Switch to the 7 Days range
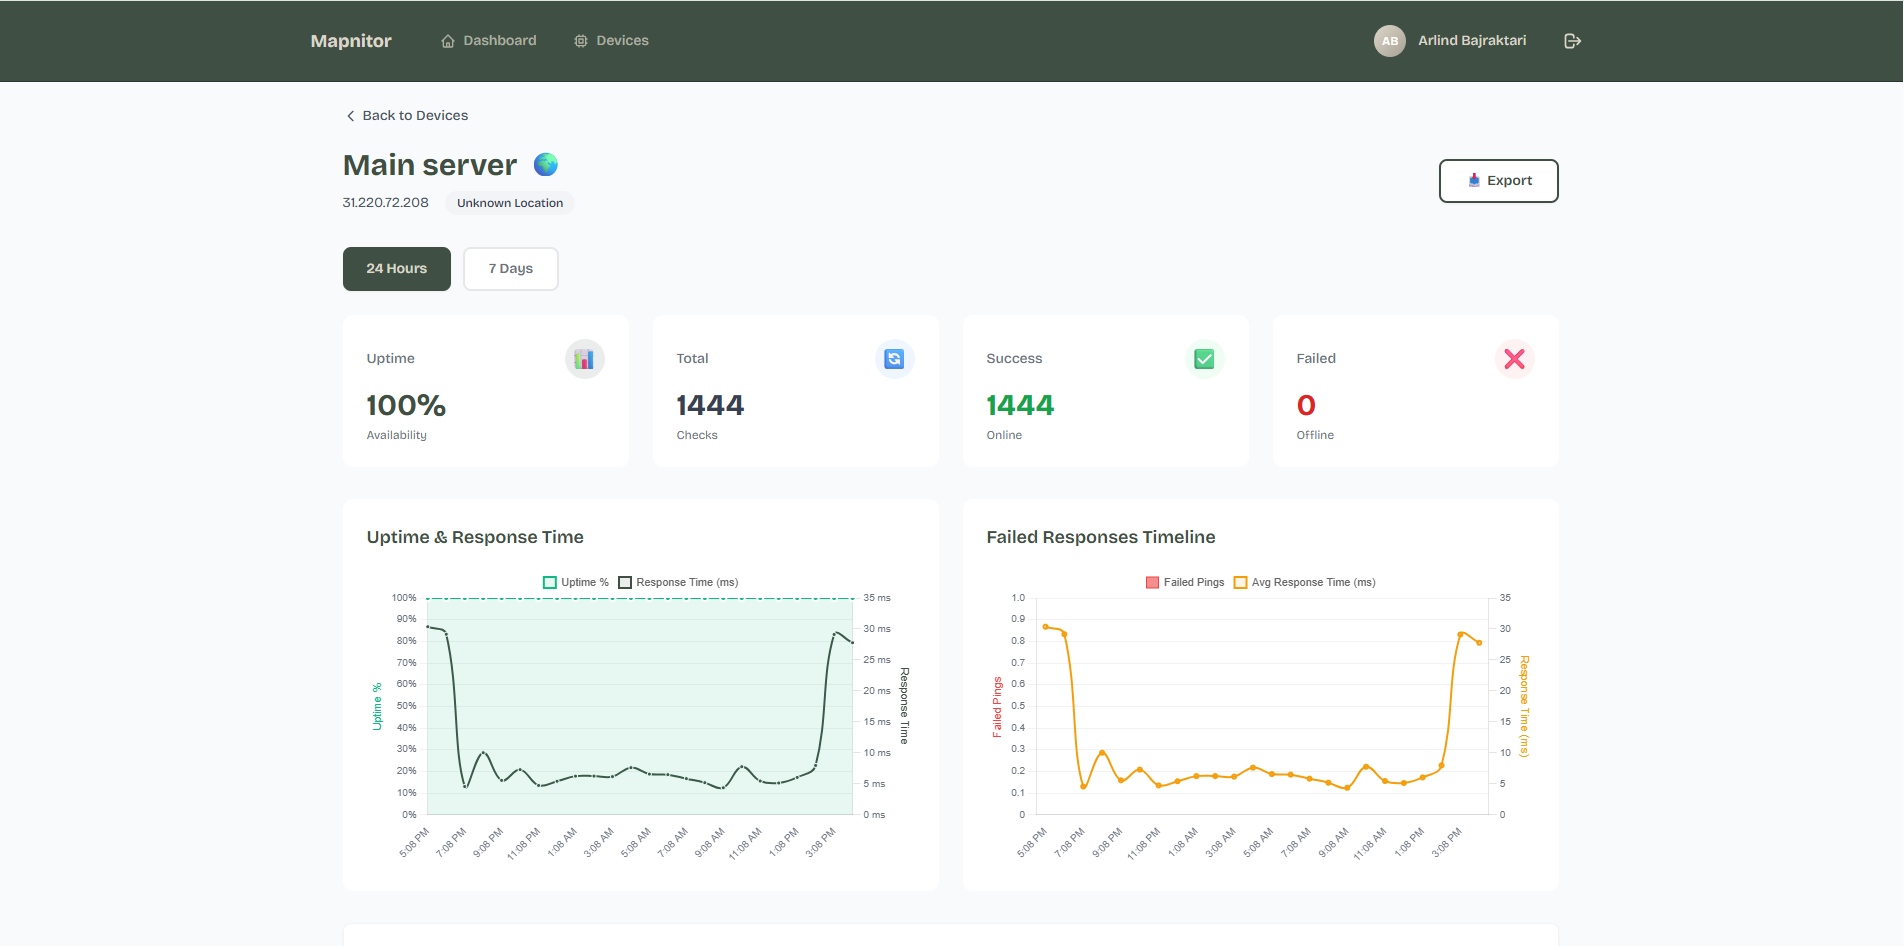 [510, 269]
